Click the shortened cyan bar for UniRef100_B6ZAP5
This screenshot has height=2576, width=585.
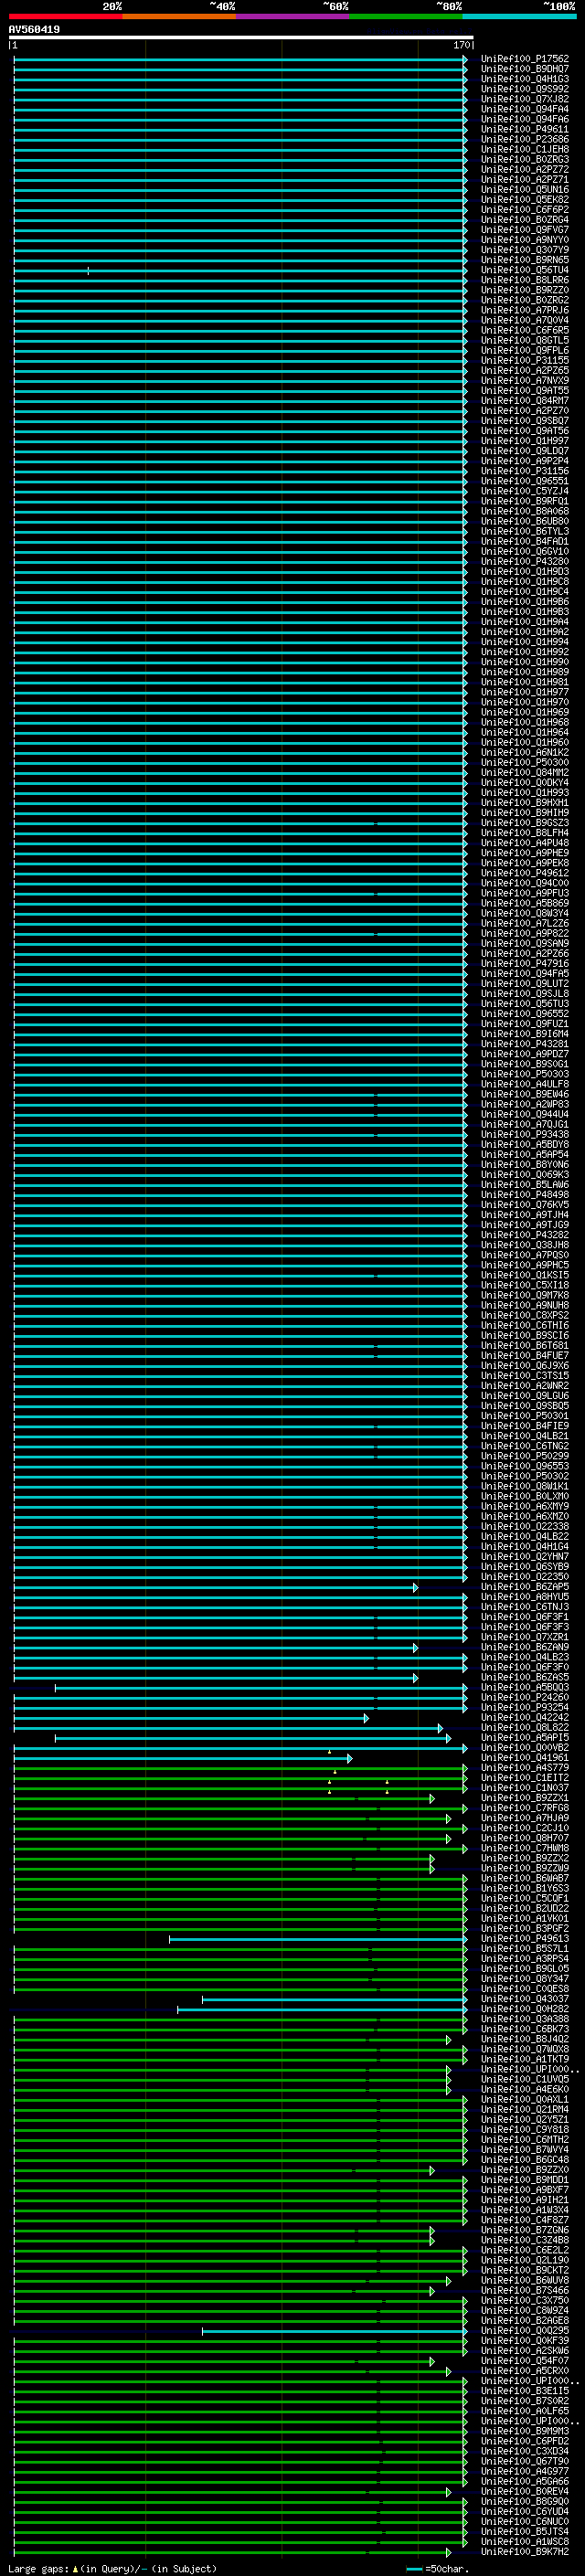pos(216,1586)
